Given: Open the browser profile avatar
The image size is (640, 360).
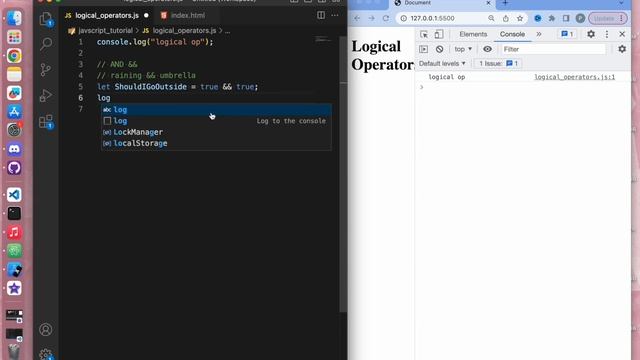Looking at the screenshot, I should [x=580, y=18].
